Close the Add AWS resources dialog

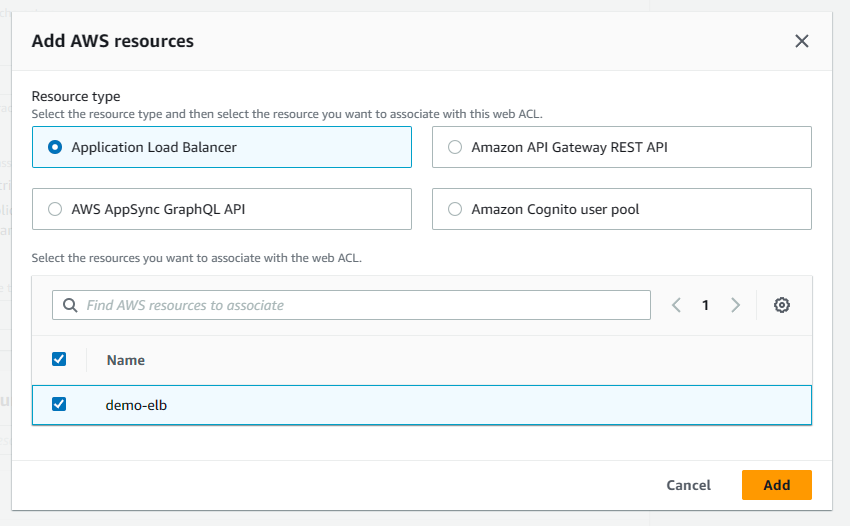[x=801, y=41]
